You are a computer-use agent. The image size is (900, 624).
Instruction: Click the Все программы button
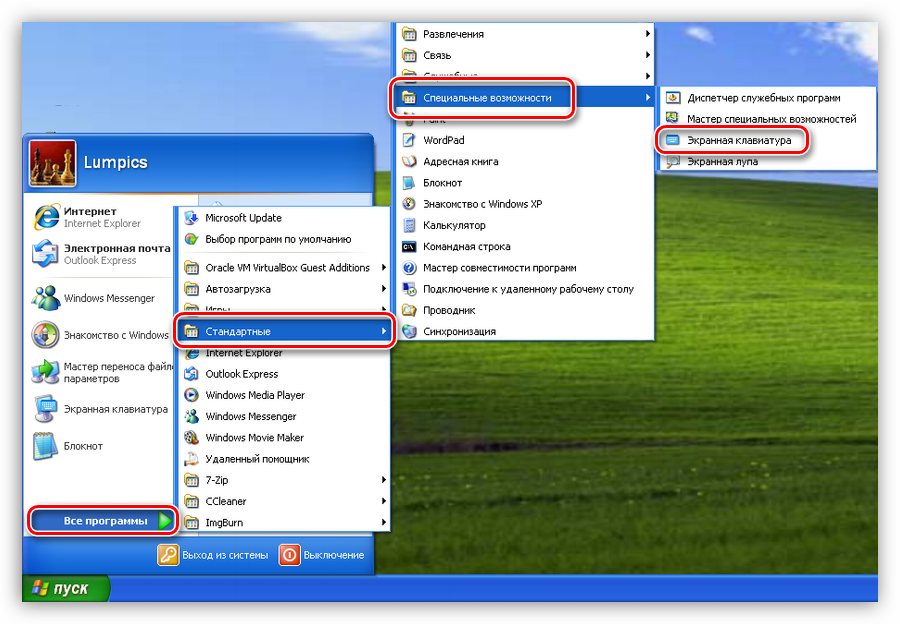104,520
